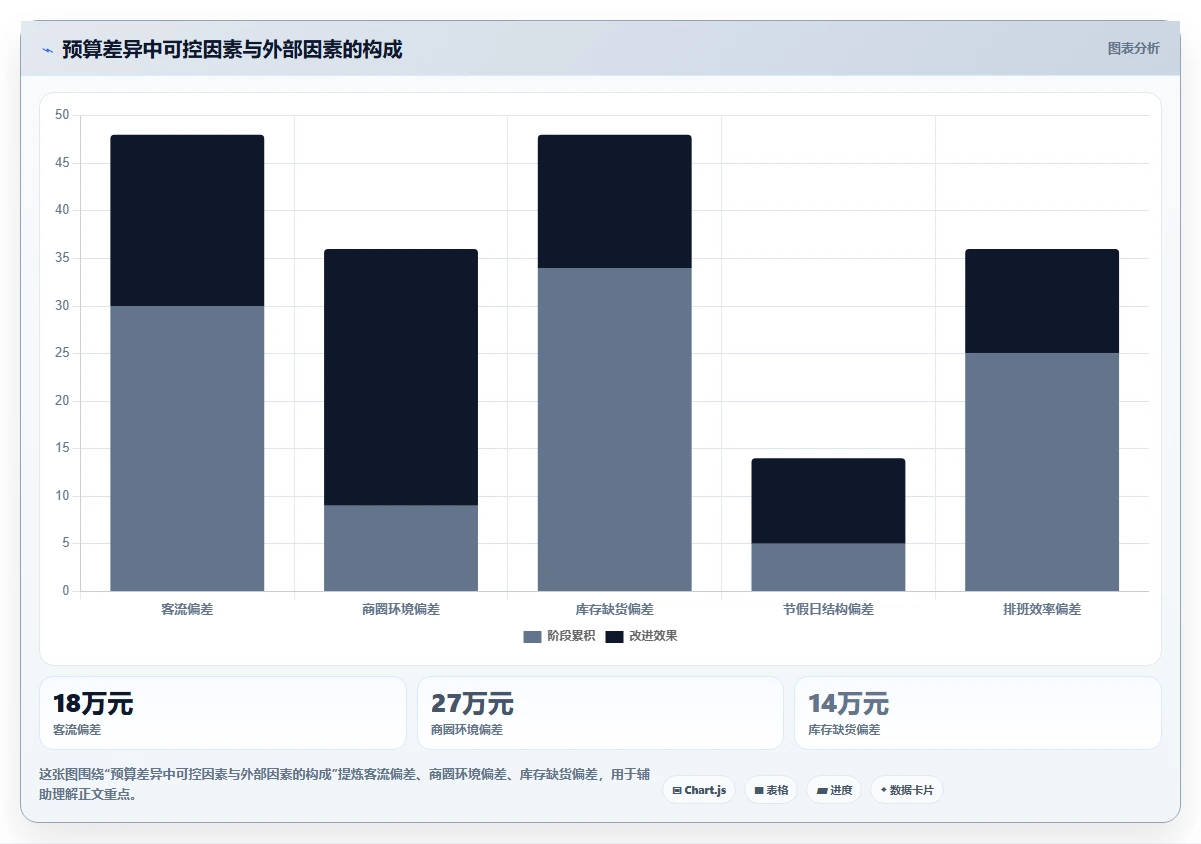Click the 库存缺货偏差 x-axis label

(x=615, y=609)
